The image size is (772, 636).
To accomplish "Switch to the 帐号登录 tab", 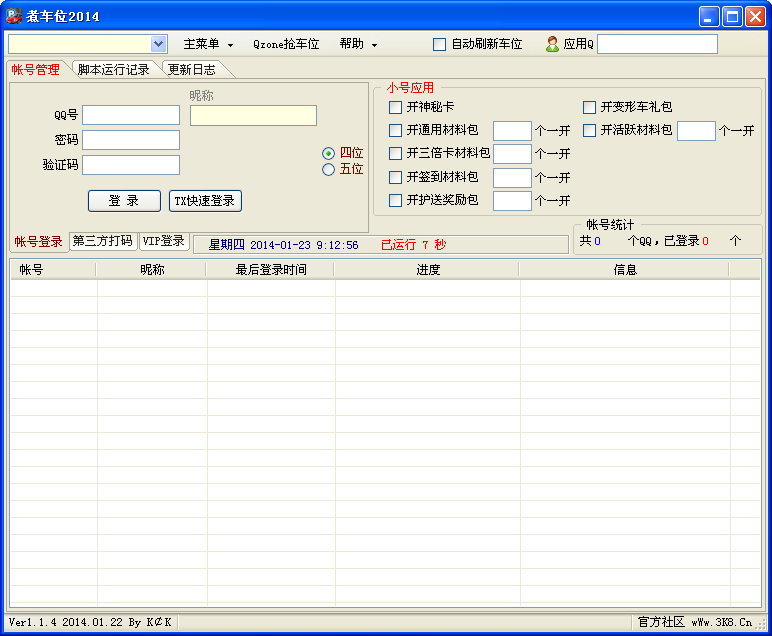I will tap(38, 242).
